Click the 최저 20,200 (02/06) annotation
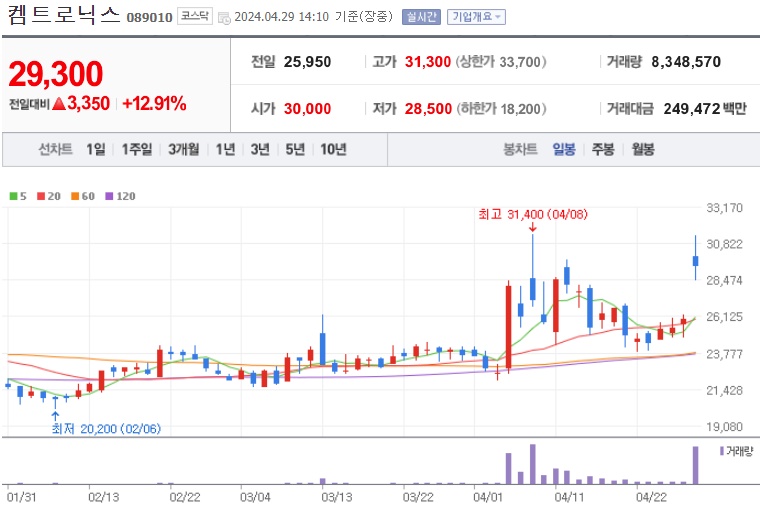This screenshot has width=760, height=509. point(106,429)
